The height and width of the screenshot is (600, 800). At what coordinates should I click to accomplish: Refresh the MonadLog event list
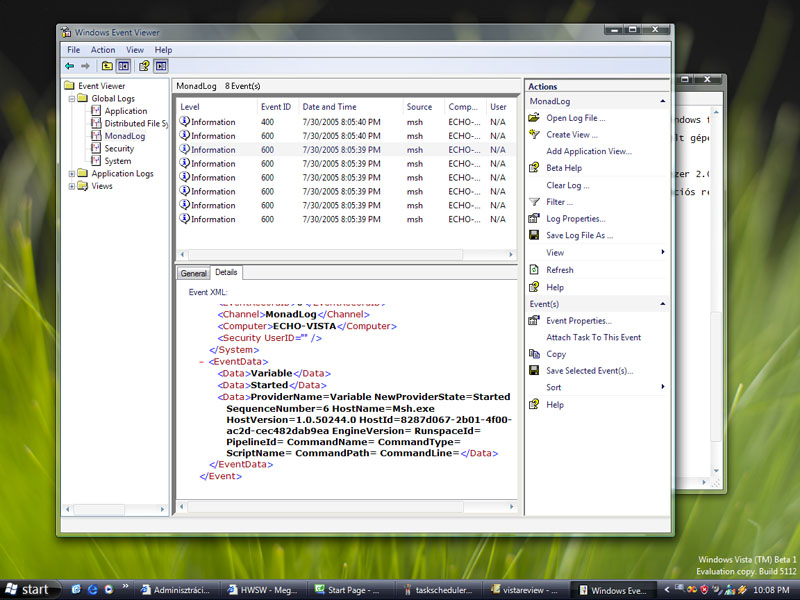[x=559, y=270]
